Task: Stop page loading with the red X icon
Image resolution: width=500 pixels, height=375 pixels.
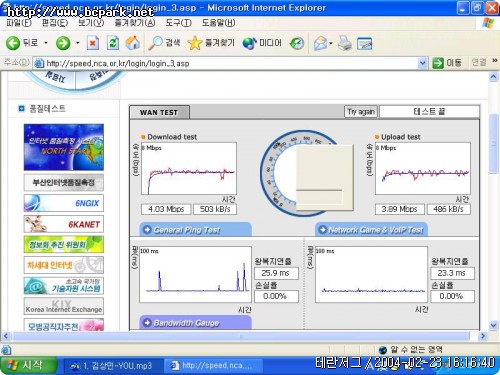Action: pos(93,43)
